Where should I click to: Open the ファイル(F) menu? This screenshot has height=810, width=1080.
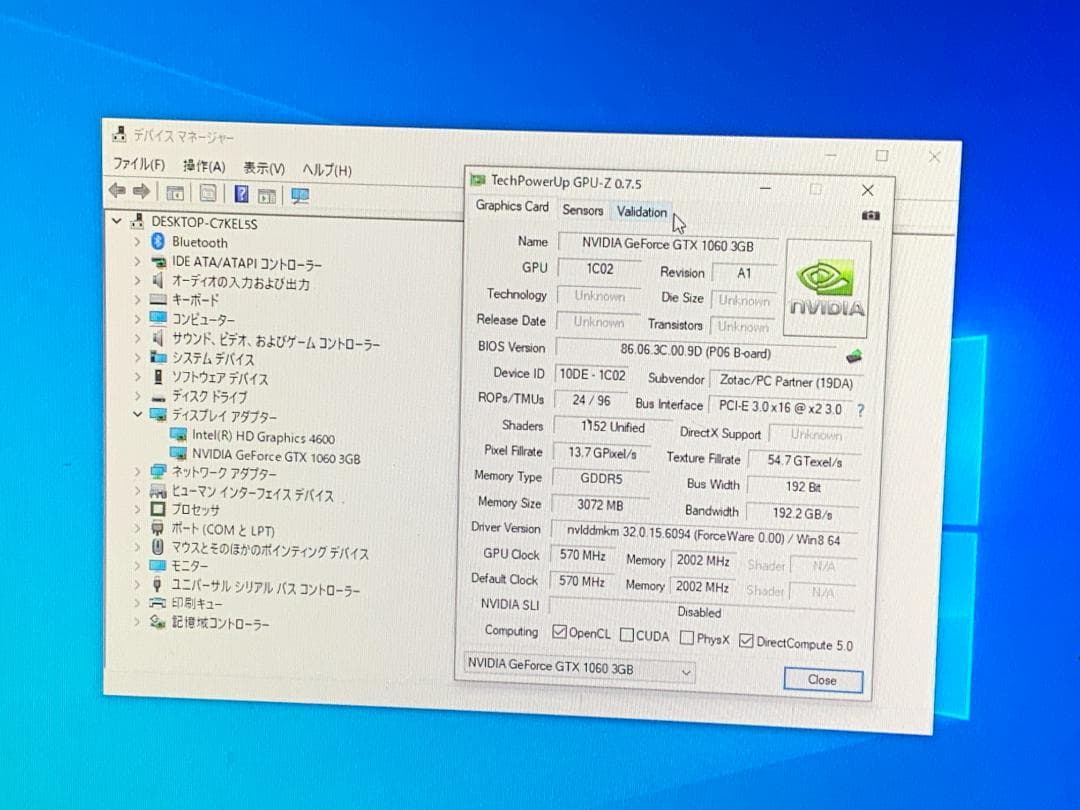[138, 164]
